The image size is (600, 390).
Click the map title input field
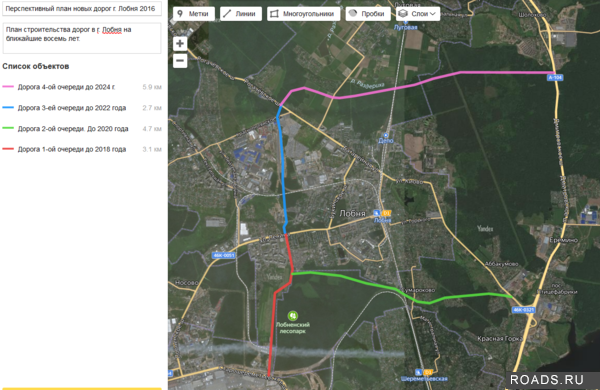[x=82, y=8]
